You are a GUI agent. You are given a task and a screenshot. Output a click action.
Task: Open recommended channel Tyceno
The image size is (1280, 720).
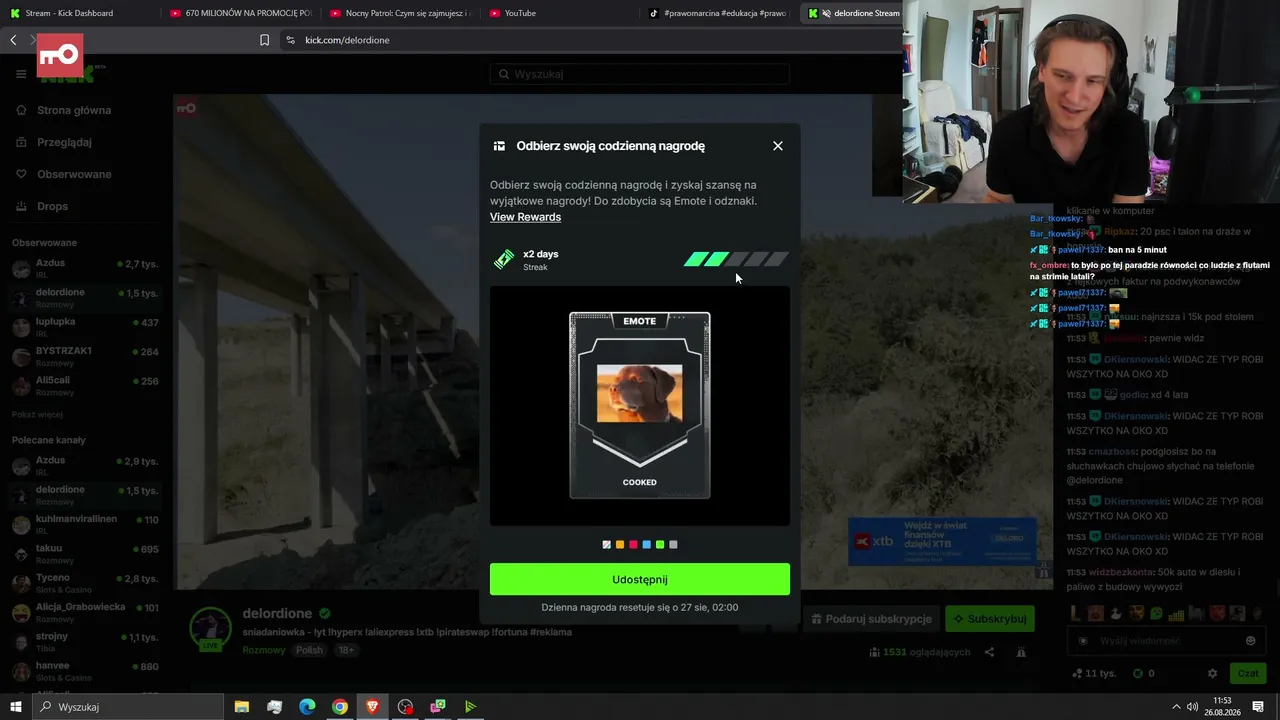pyautogui.click(x=85, y=583)
